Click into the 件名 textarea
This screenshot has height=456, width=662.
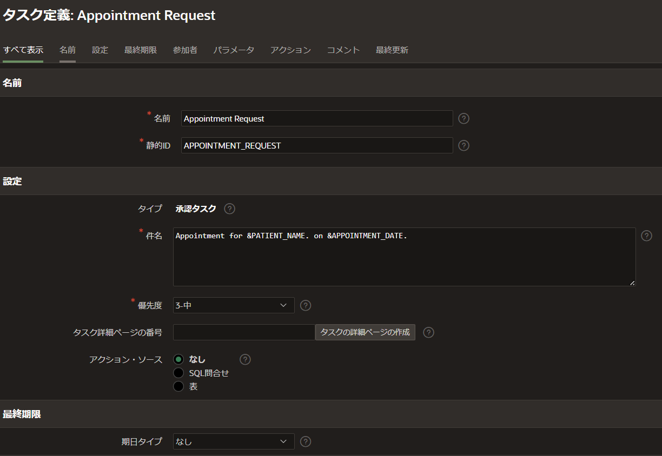pyautogui.click(x=404, y=257)
